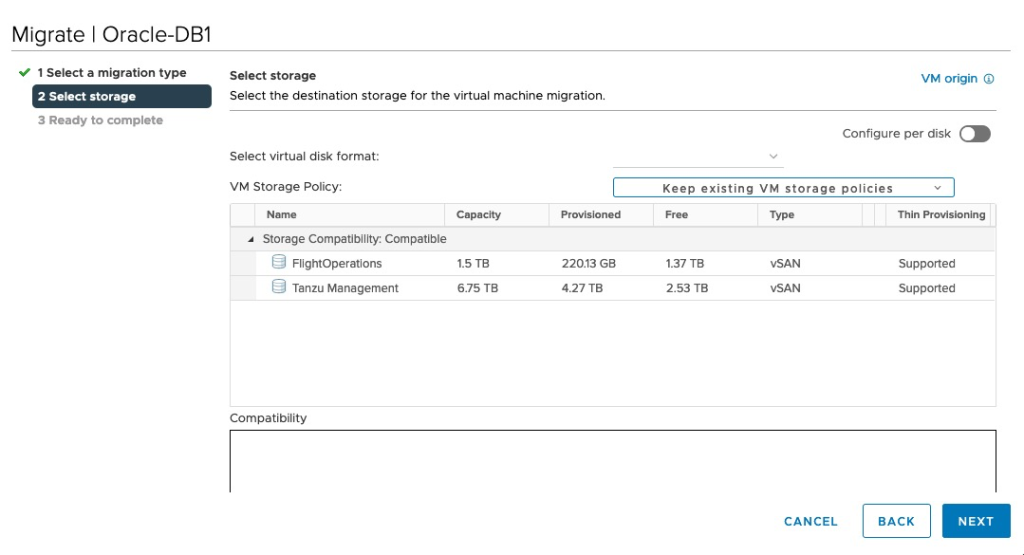The width and height of the screenshot is (1024, 555).
Task: Click the FlightOperations datastore icon
Action: (x=279, y=263)
